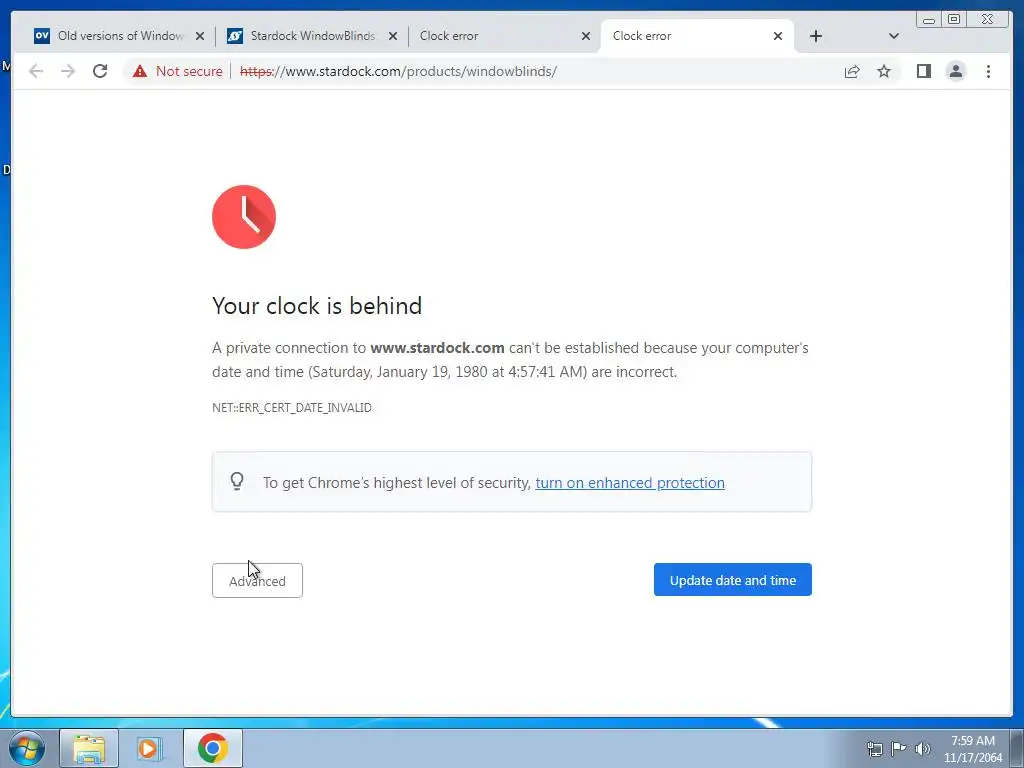Select the active Clock error tab
The height and width of the screenshot is (768, 1024).
pyautogui.click(x=696, y=36)
